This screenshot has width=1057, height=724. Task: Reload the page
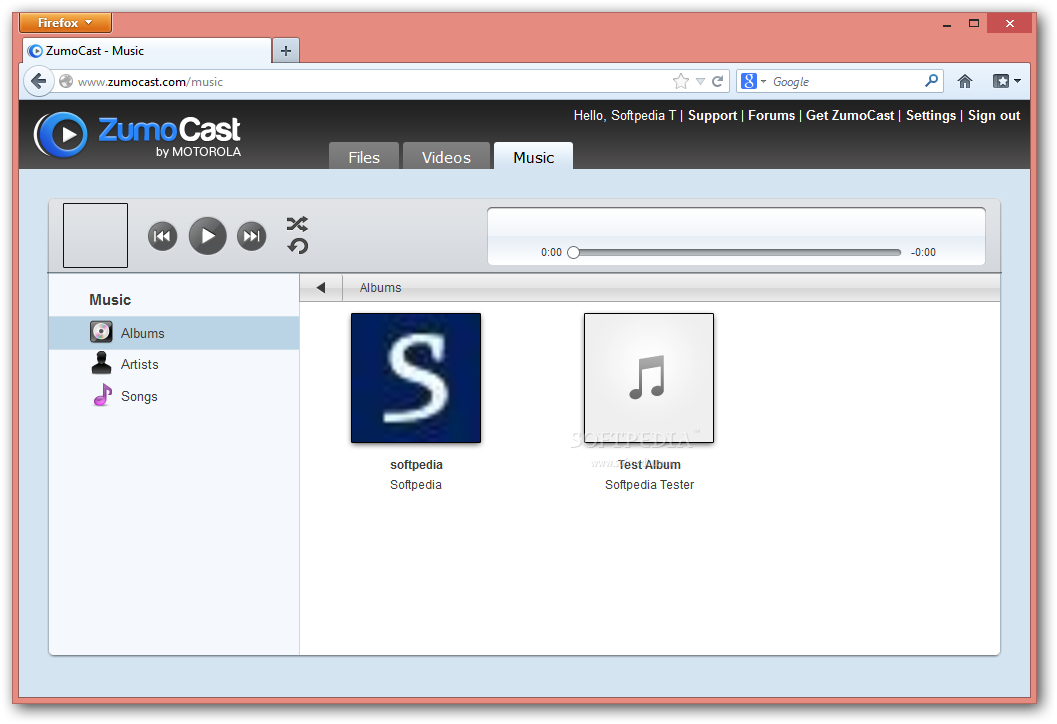coord(718,82)
